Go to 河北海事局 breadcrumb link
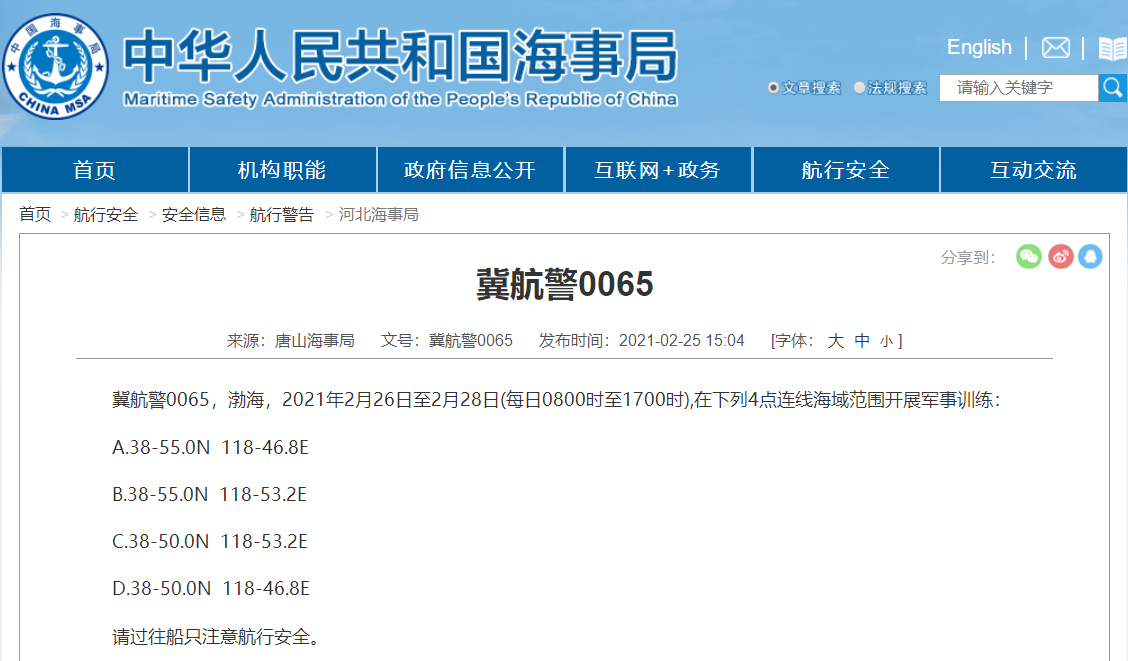This screenshot has height=661, width=1128. (378, 214)
